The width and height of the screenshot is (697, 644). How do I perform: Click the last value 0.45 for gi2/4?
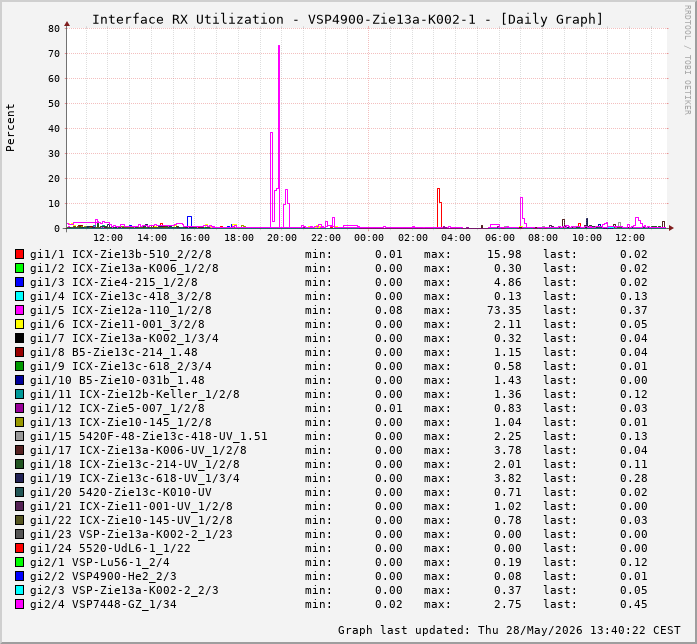[633, 604]
